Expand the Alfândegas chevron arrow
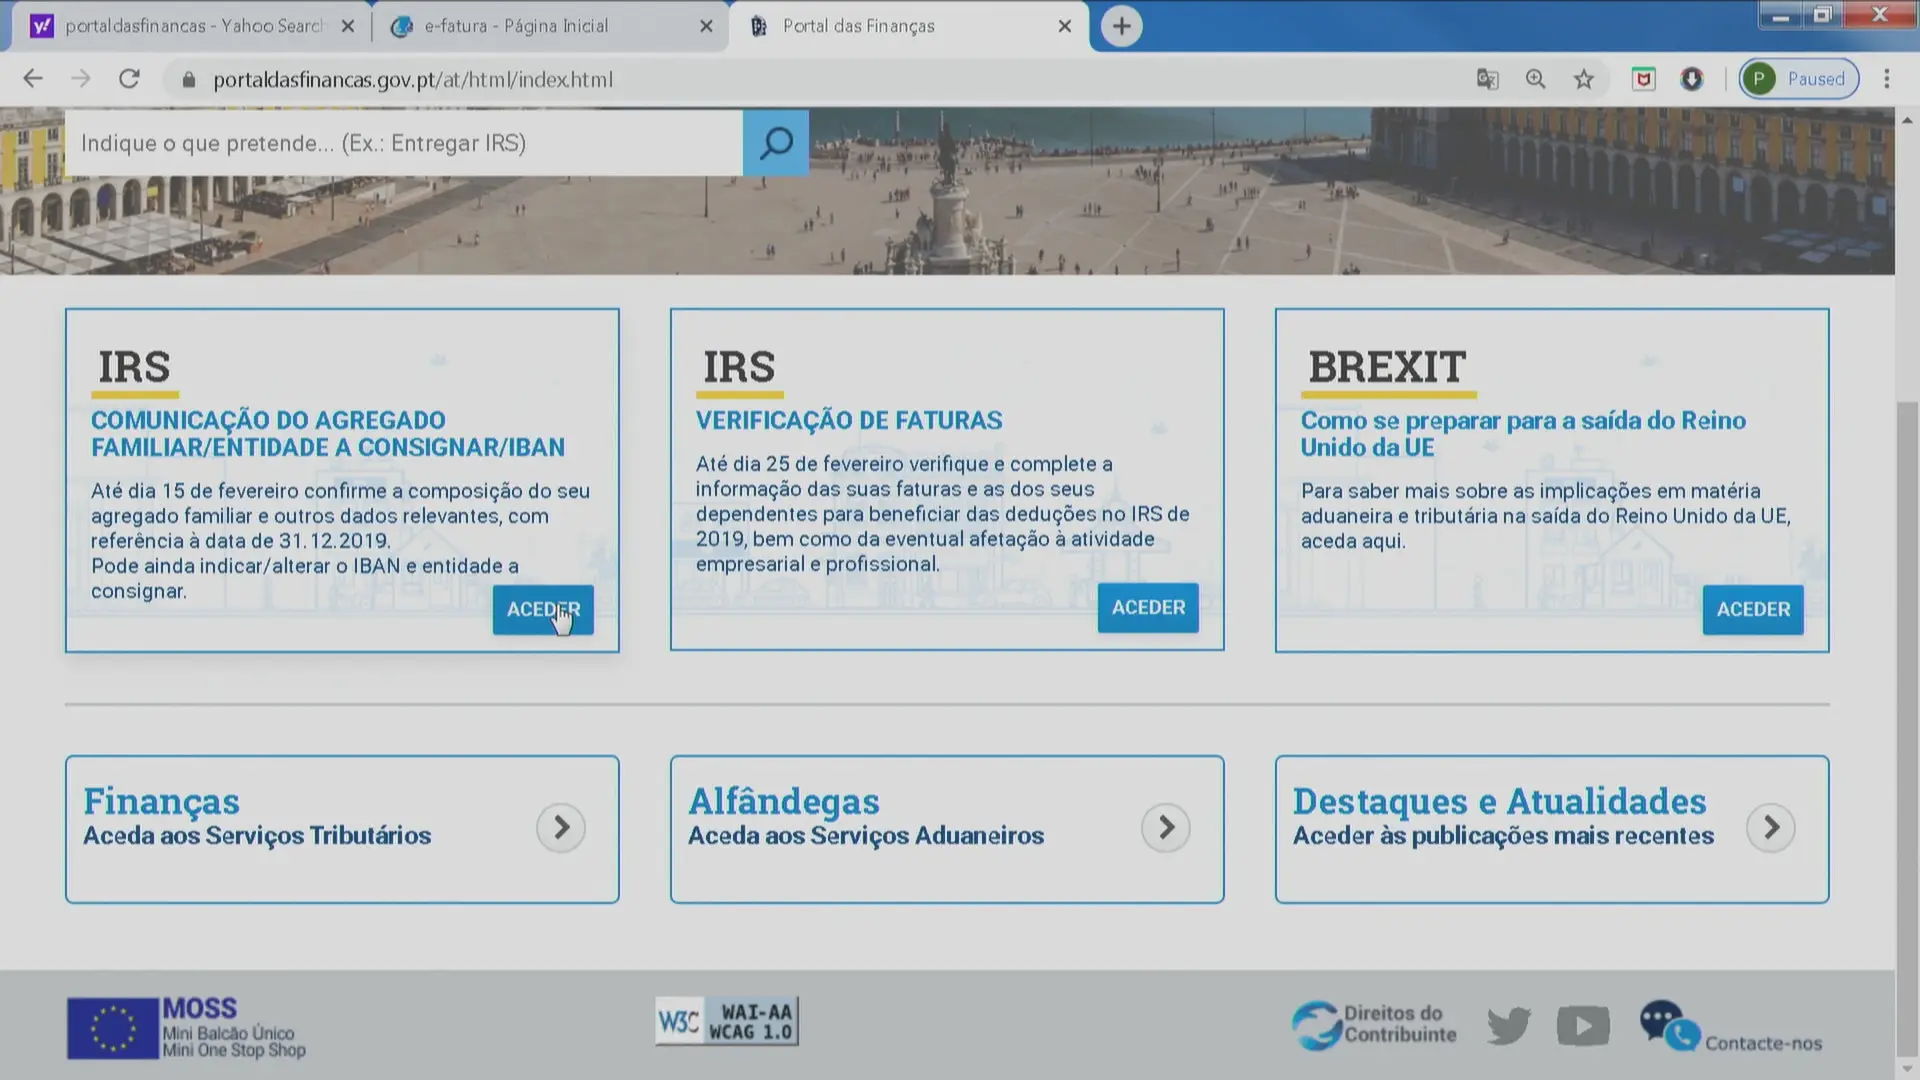Screen dimensions: 1920x1080 pos(1166,828)
